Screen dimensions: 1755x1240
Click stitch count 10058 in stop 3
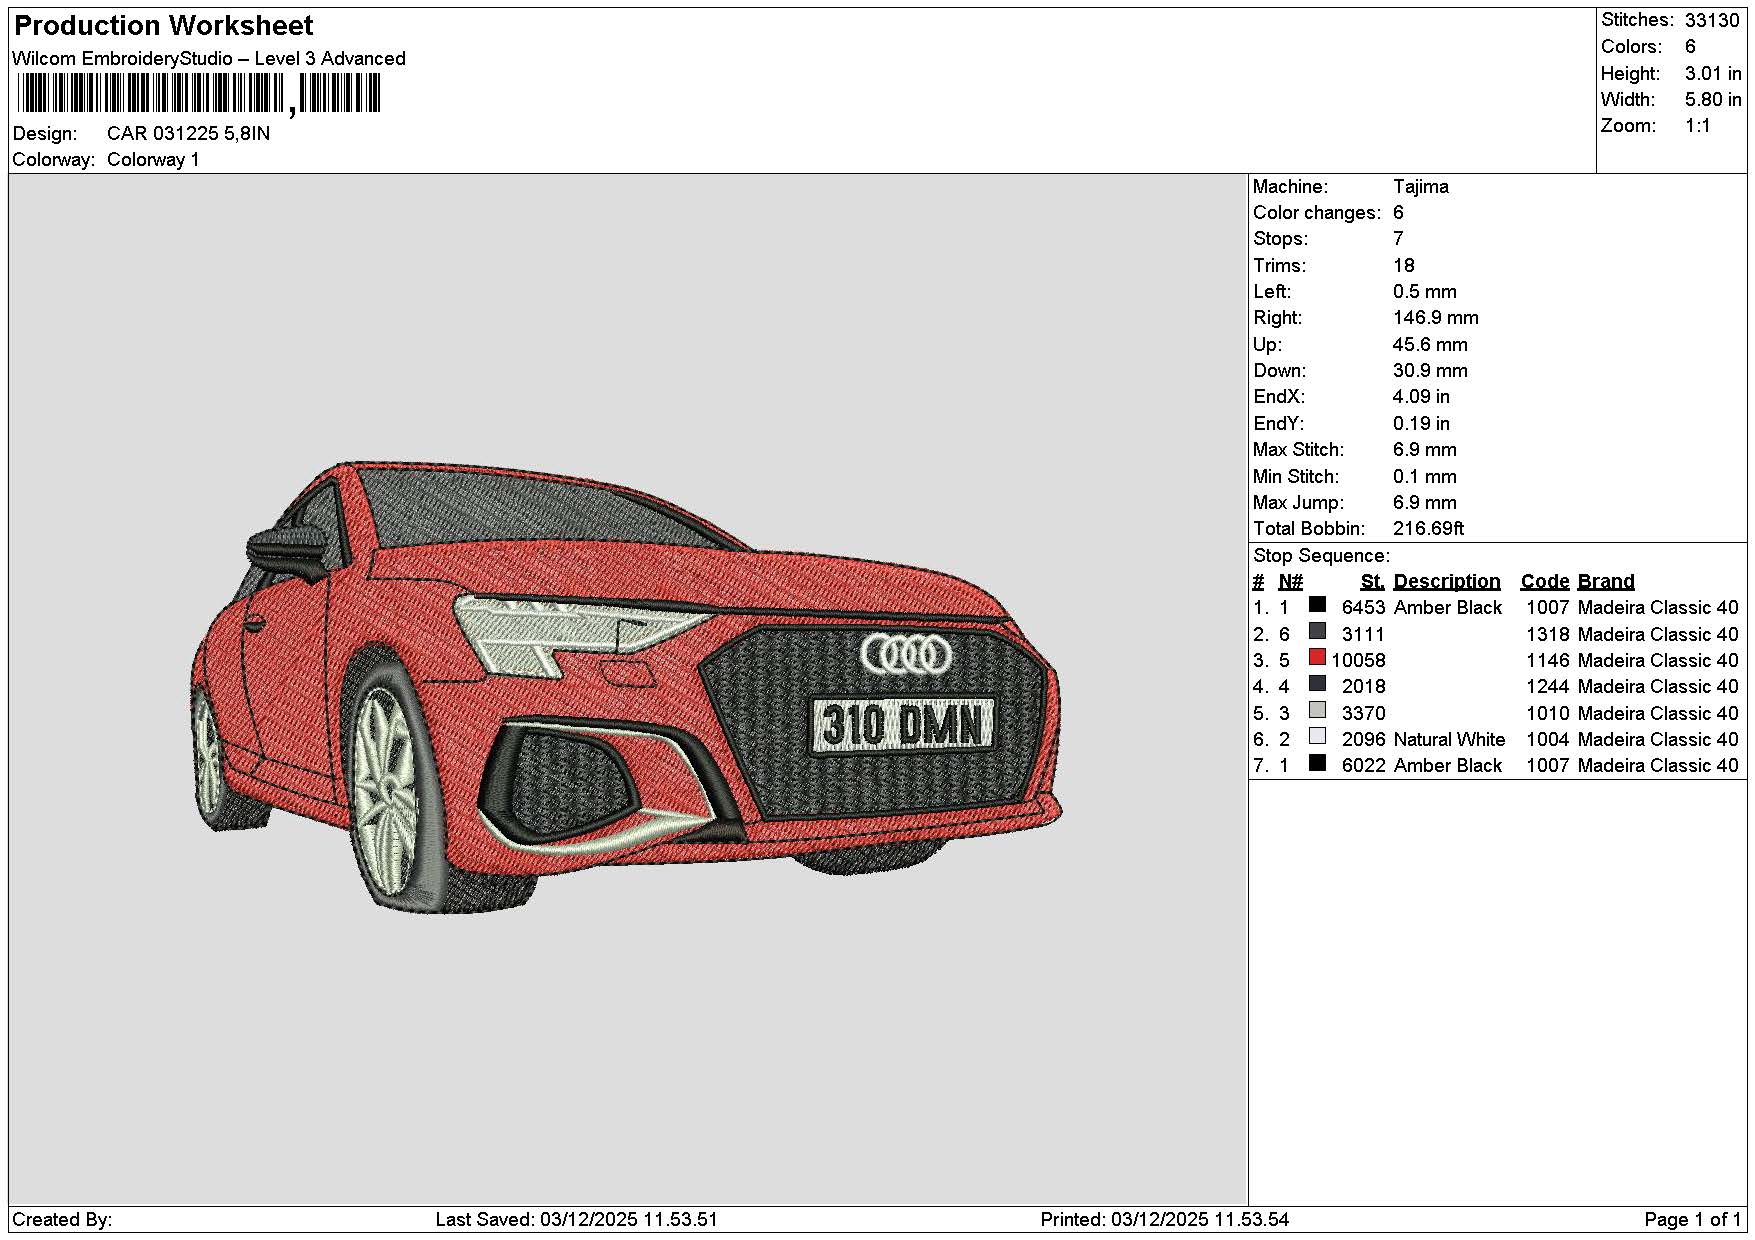tap(1358, 660)
